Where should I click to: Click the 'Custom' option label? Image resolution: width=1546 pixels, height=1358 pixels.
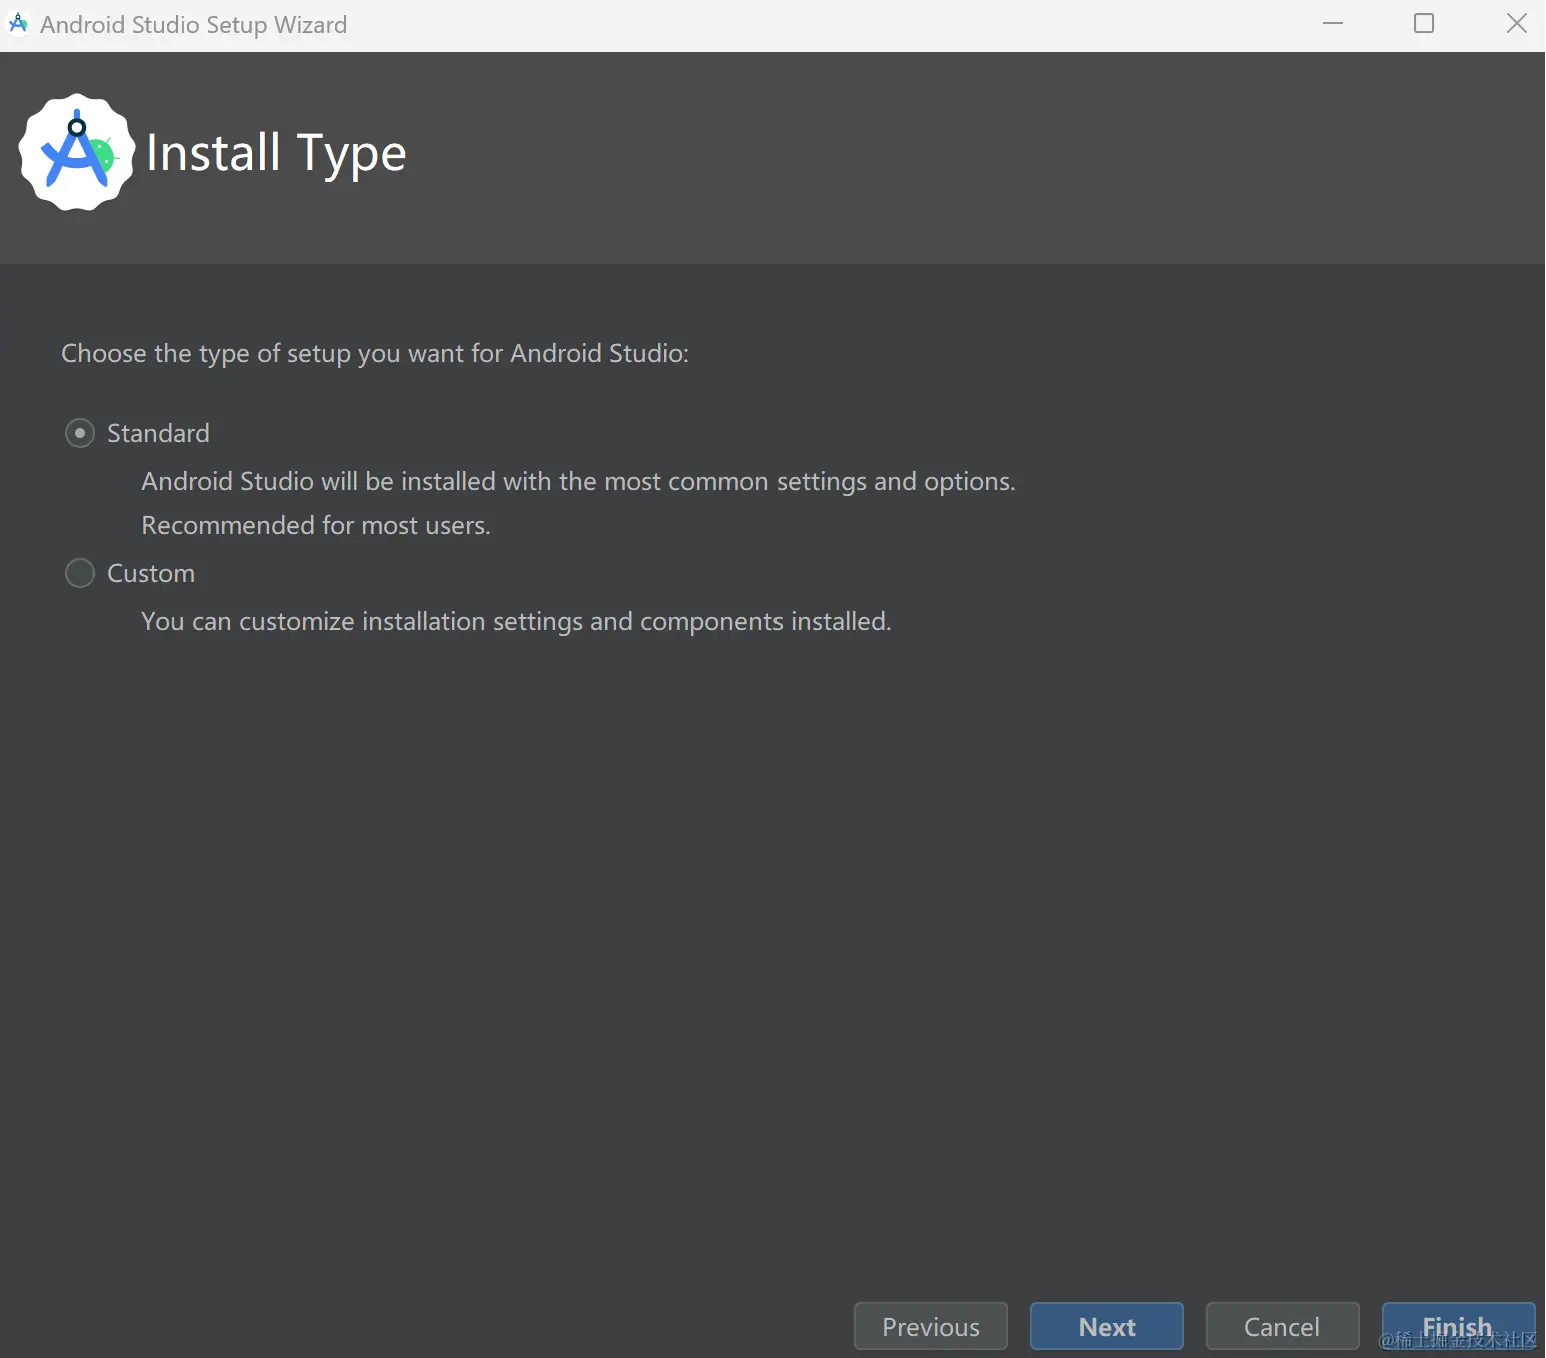tap(151, 573)
